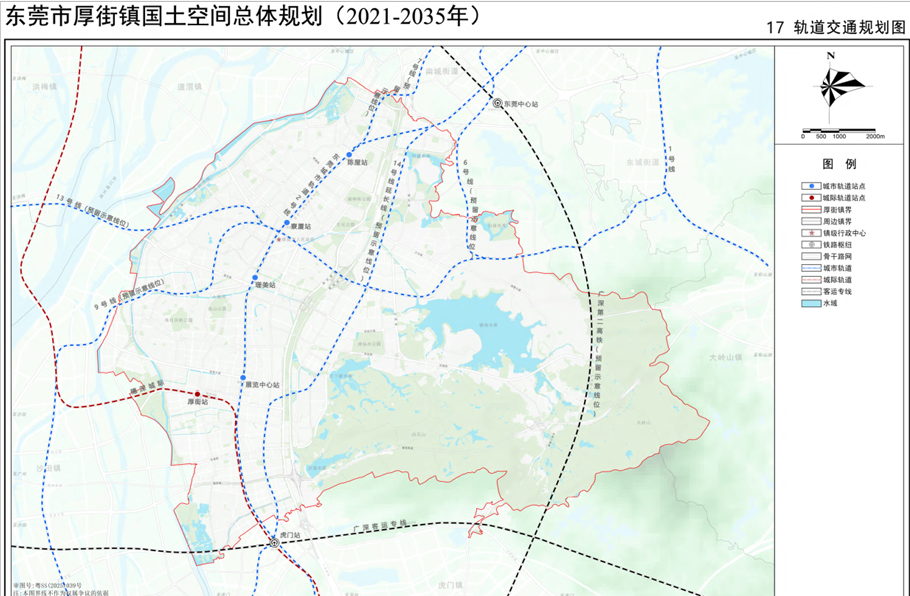Select the 东莞中心站 station marker
Screen dimensions: 910x596
pyautogui.click(x=497, y=101)
